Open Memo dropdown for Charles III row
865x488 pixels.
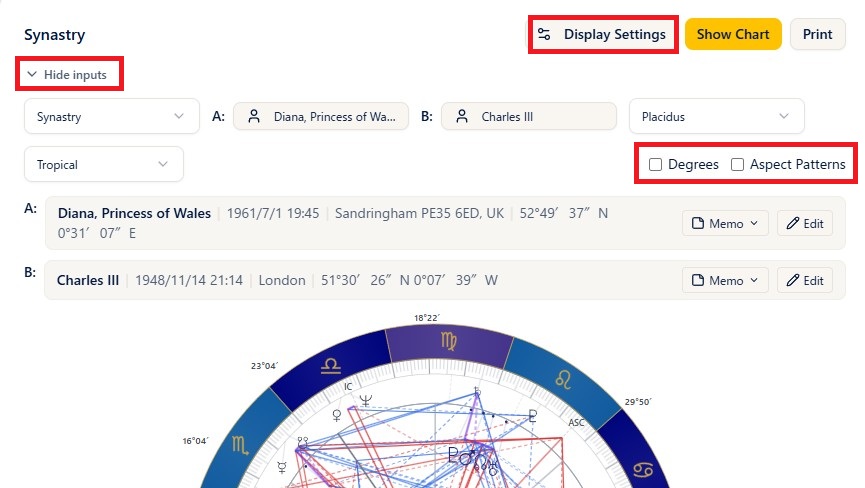pos(725,280)
